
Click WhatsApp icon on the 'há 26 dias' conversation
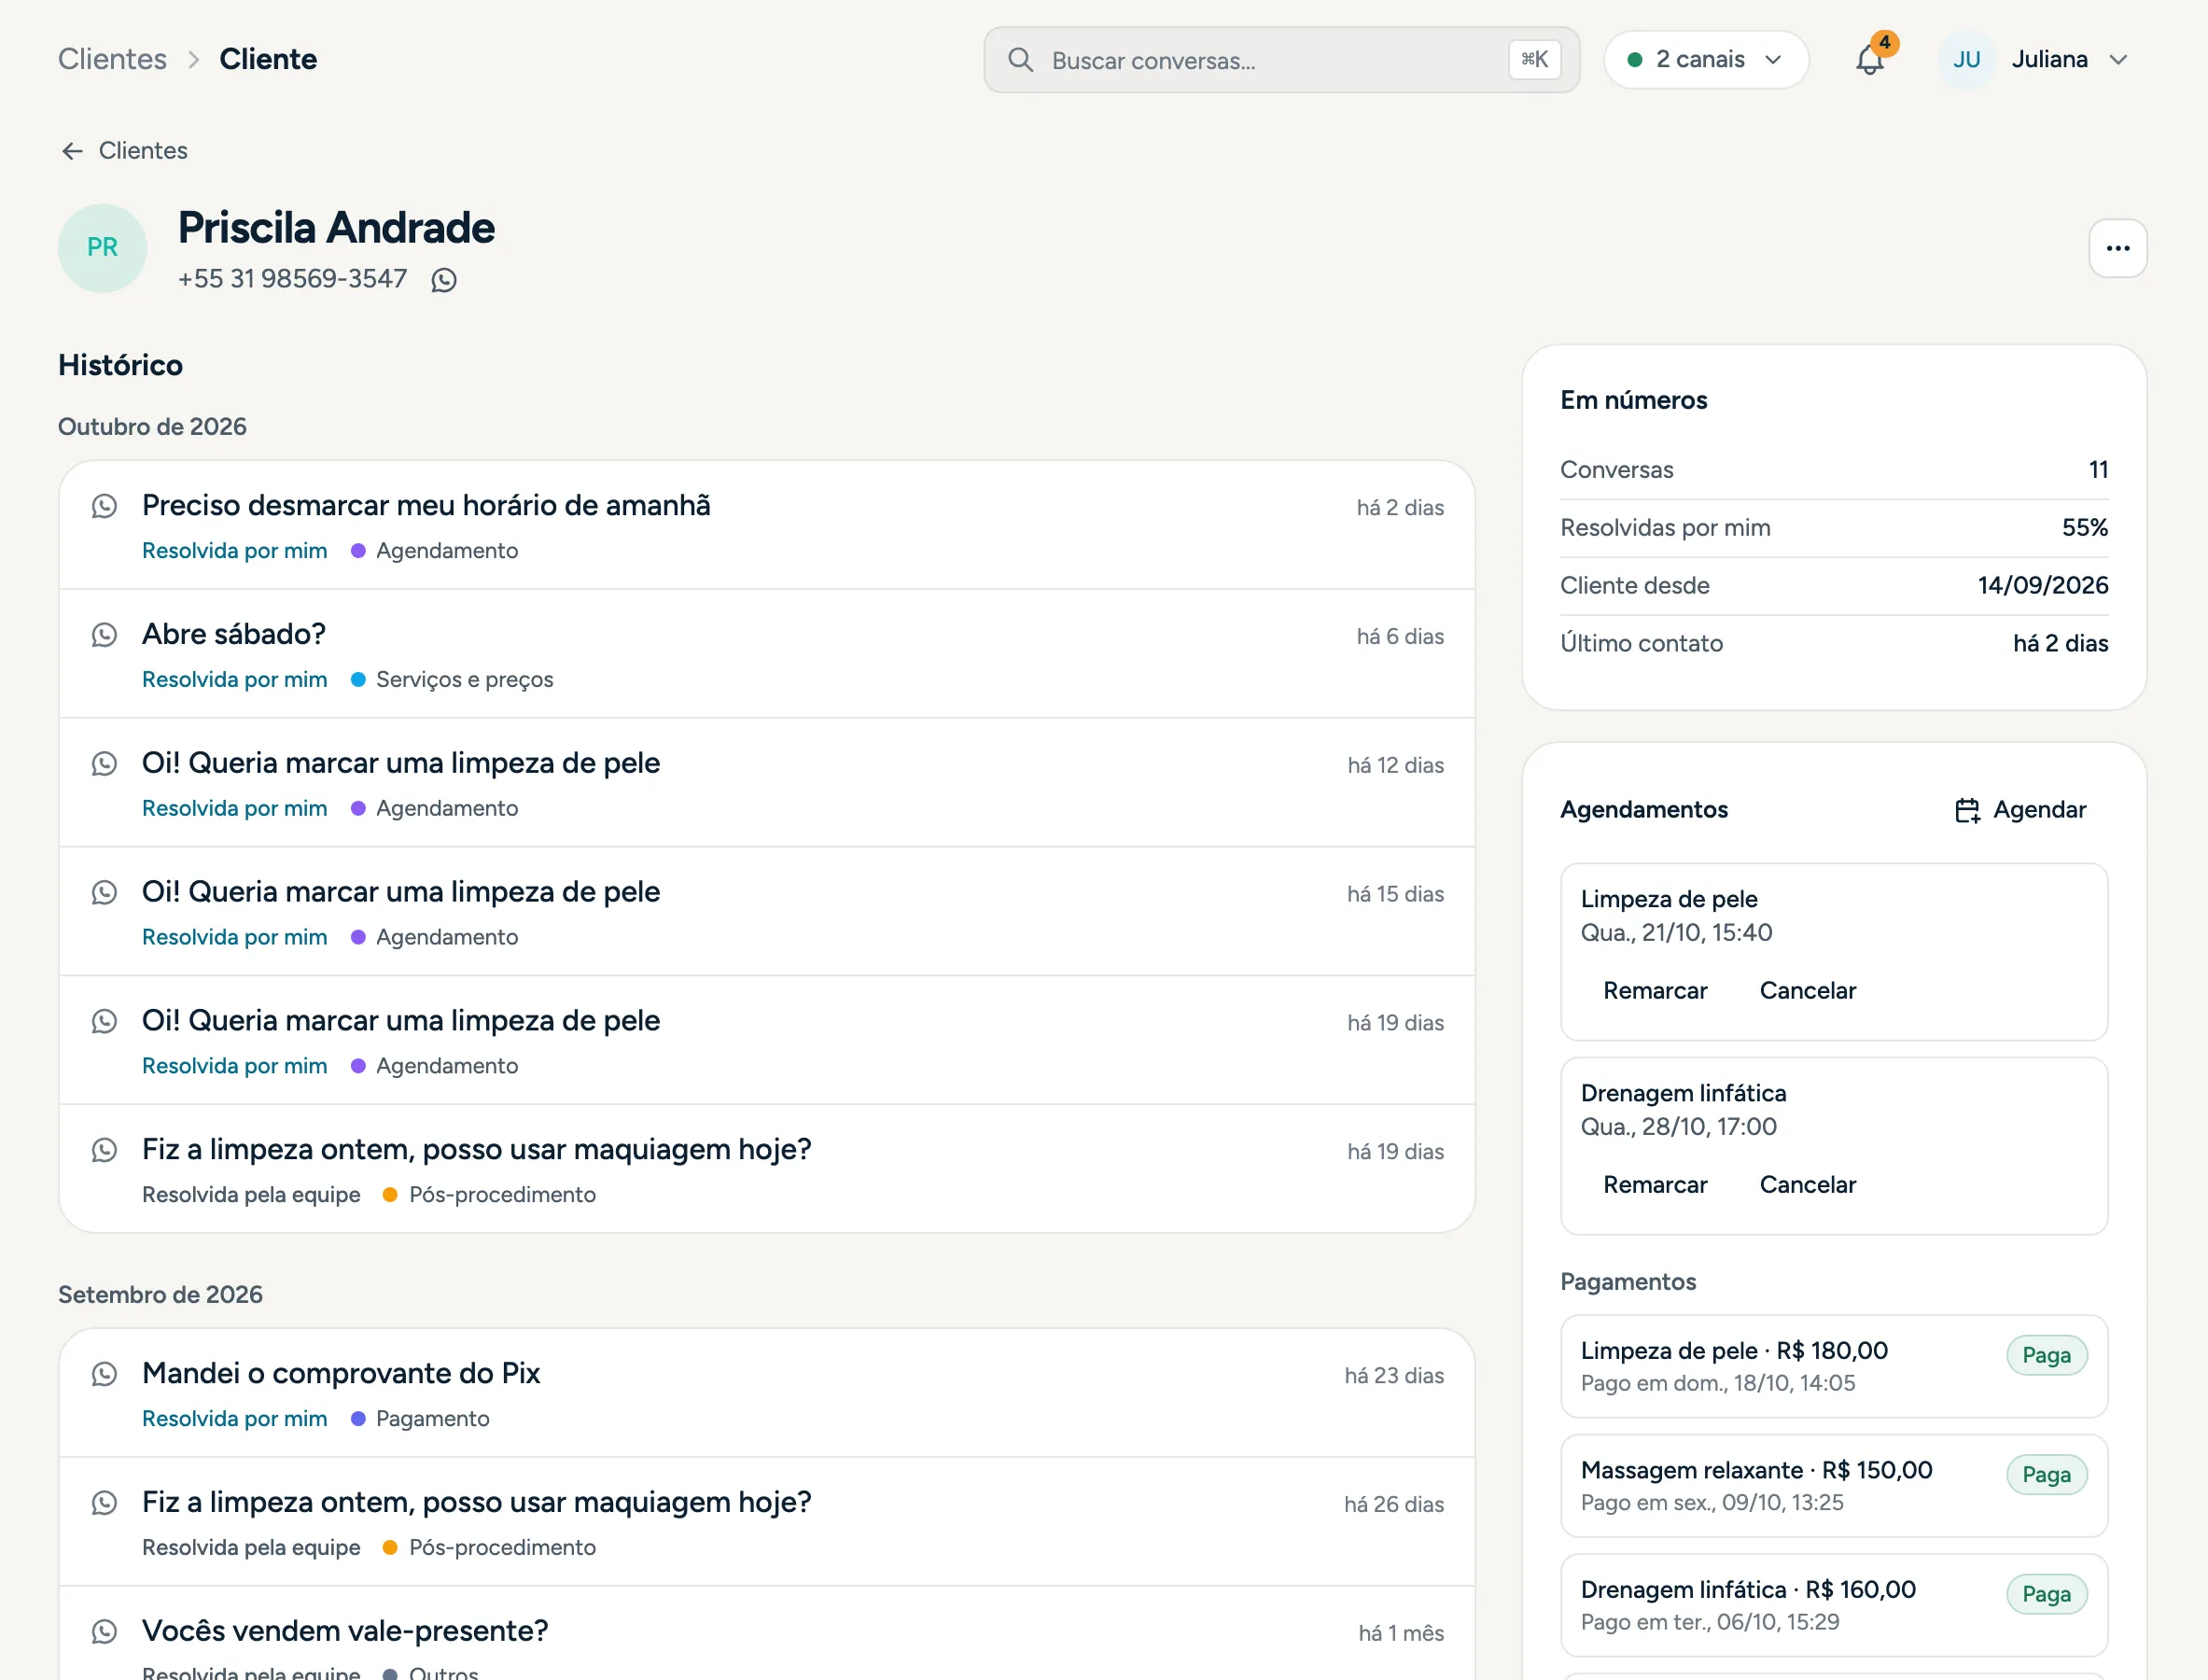point(104,1503)
